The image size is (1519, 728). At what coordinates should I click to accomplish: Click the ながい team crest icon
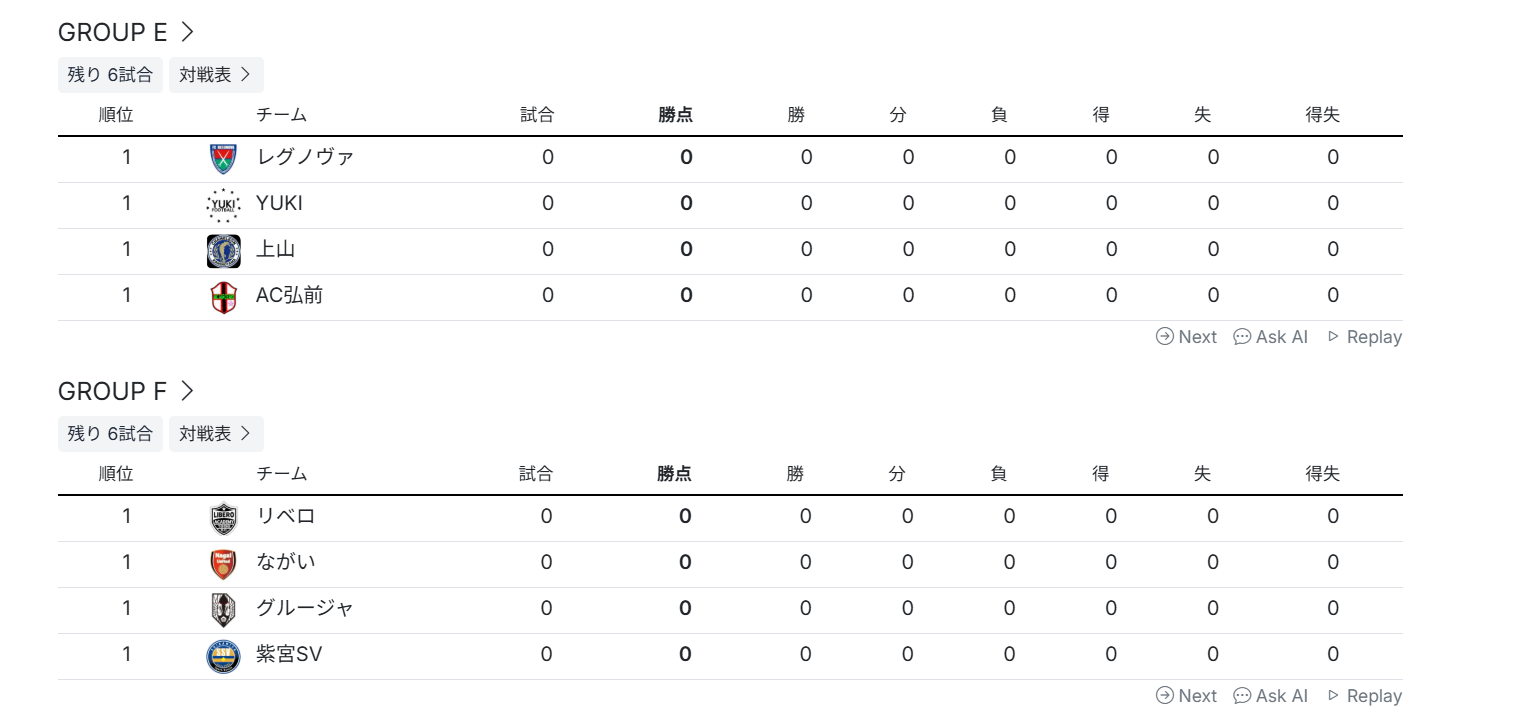(223, 563)
